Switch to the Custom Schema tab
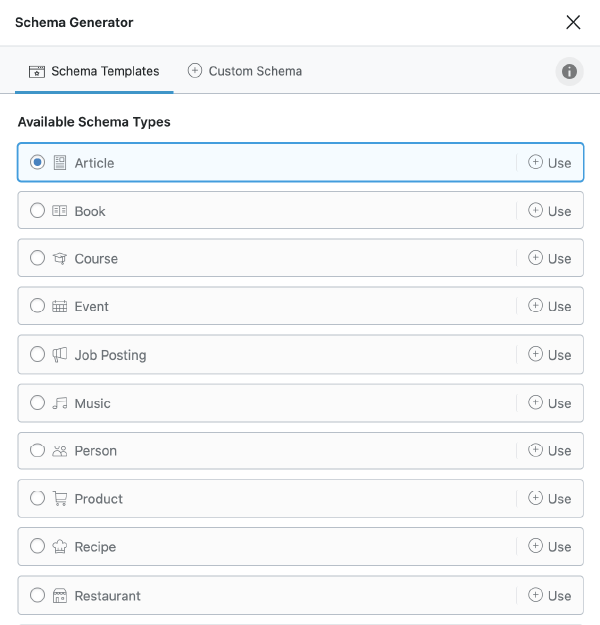 [245, 71]
